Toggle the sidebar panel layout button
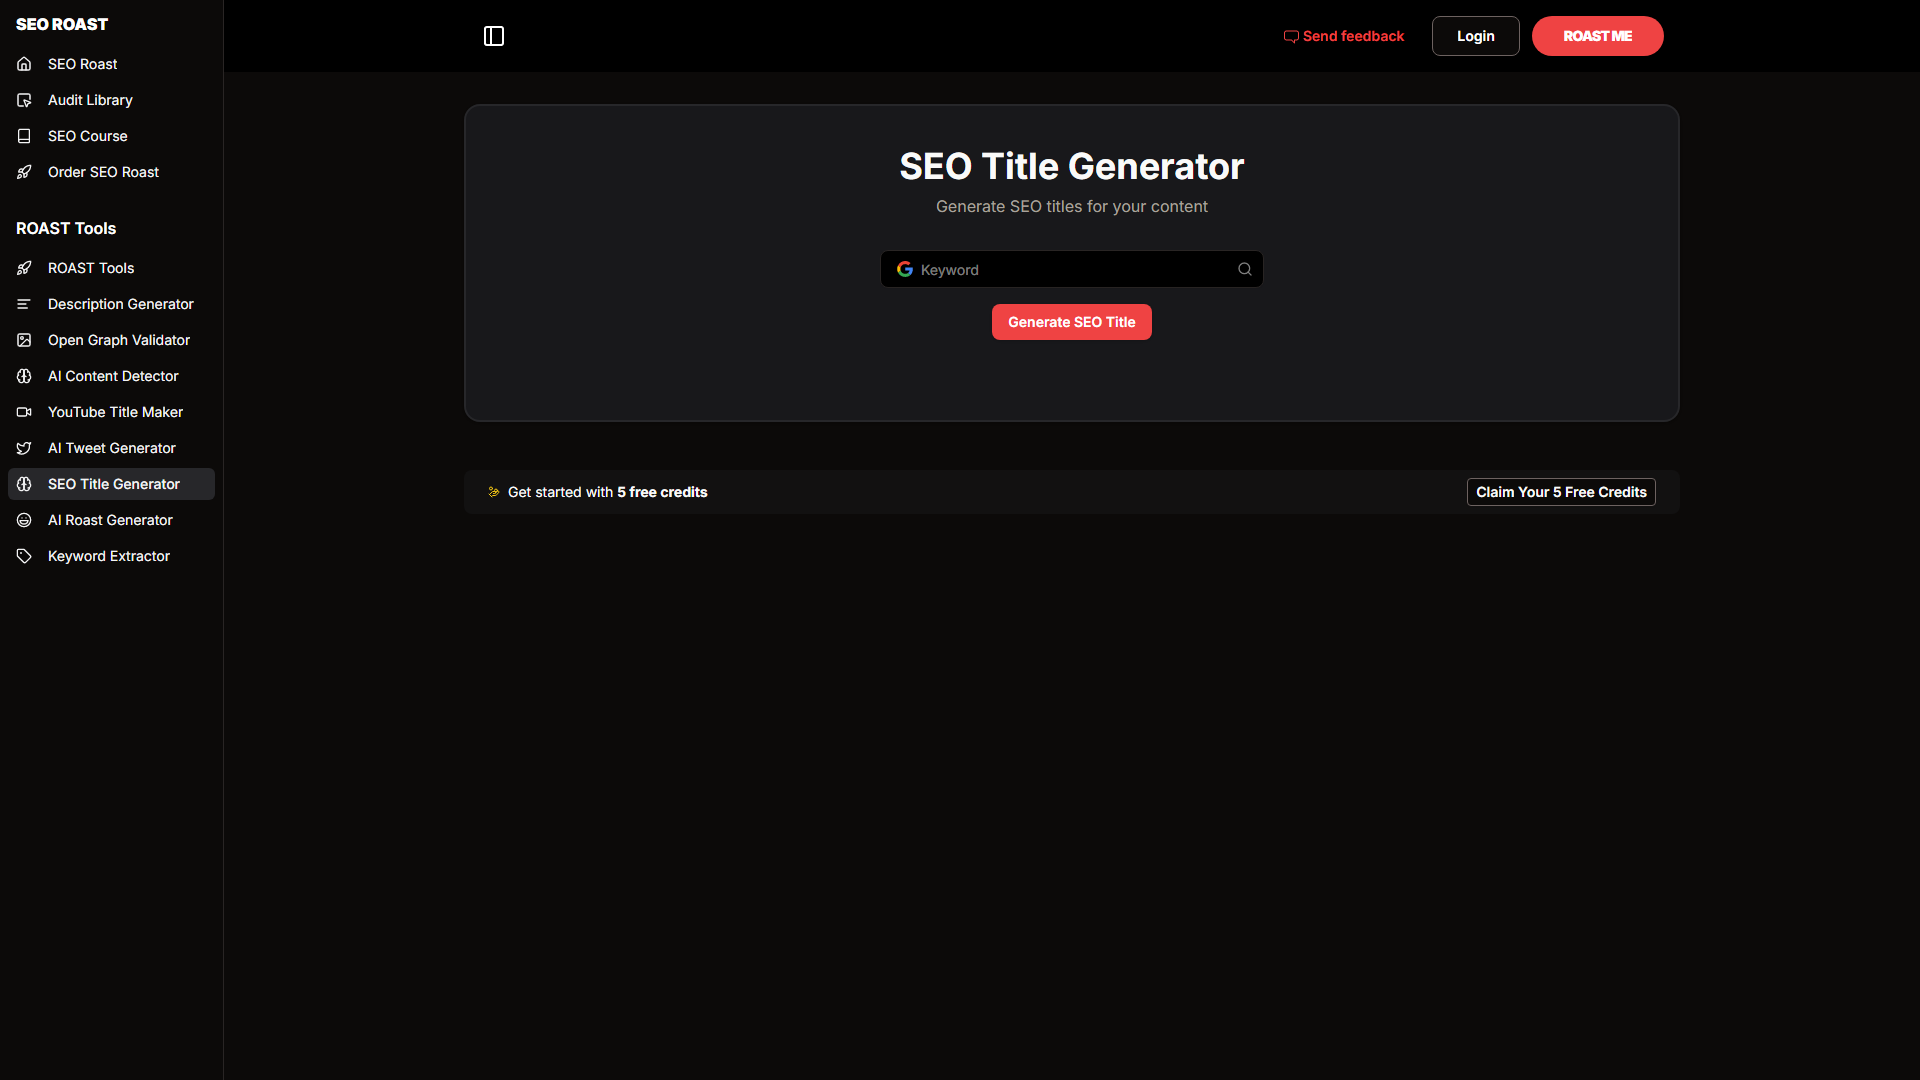 (493, 36)
